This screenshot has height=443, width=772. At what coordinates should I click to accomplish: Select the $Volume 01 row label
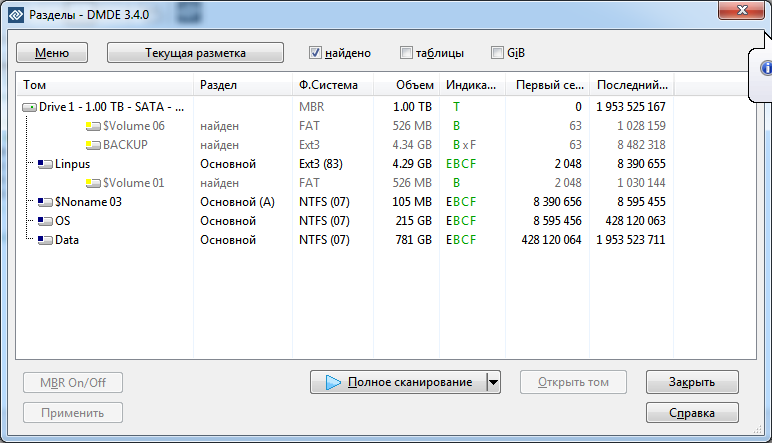133,183
